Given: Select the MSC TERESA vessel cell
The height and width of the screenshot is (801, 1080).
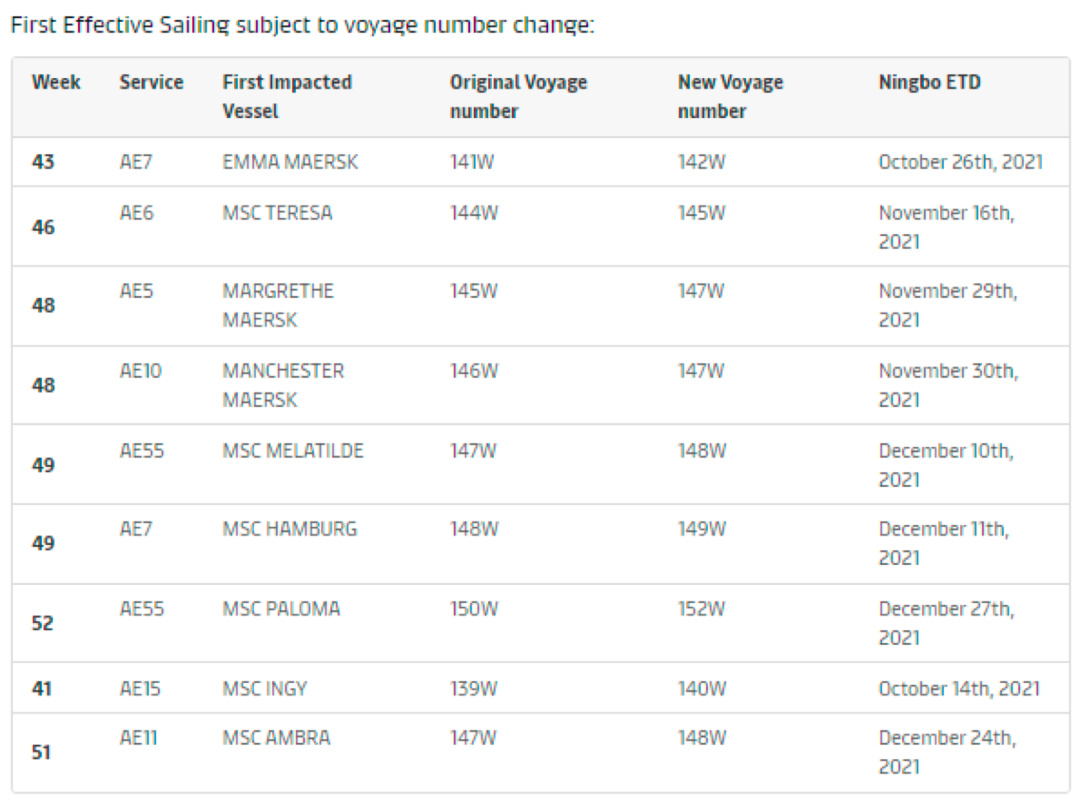Looking at the screenshot, I should pos(277,213).
